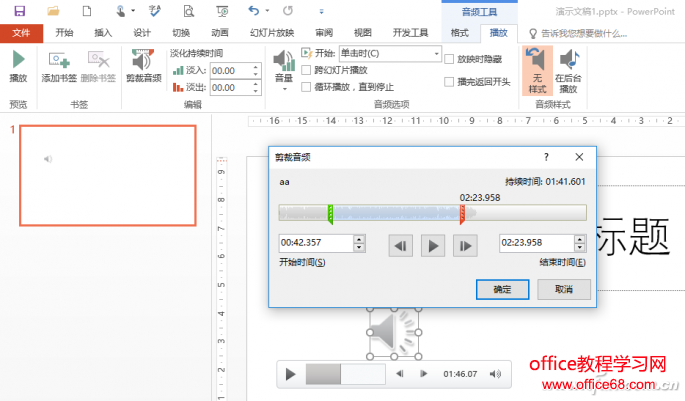Switch to the 切换 tab

point(181,33)
